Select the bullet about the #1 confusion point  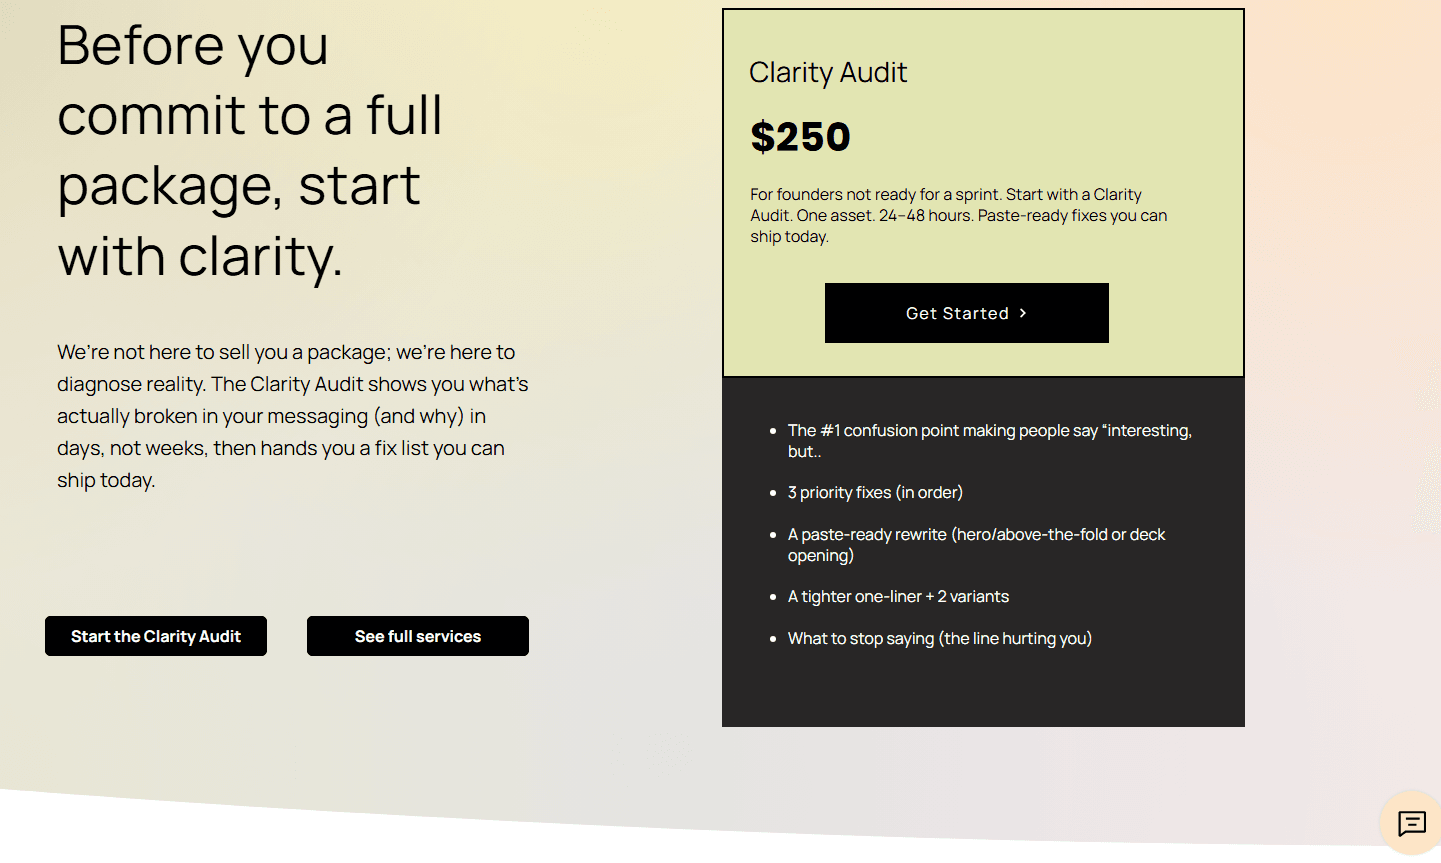[x=989, y=440]
